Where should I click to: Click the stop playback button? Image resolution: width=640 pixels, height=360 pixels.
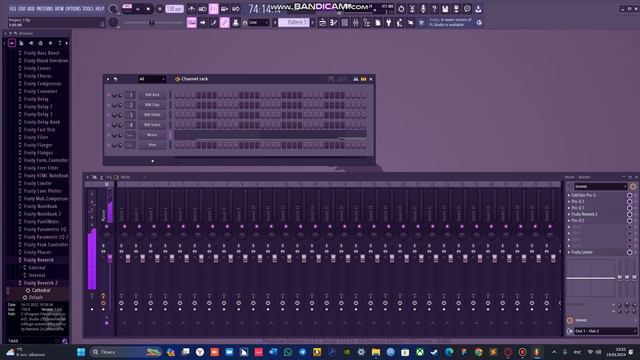pos(148,9)
